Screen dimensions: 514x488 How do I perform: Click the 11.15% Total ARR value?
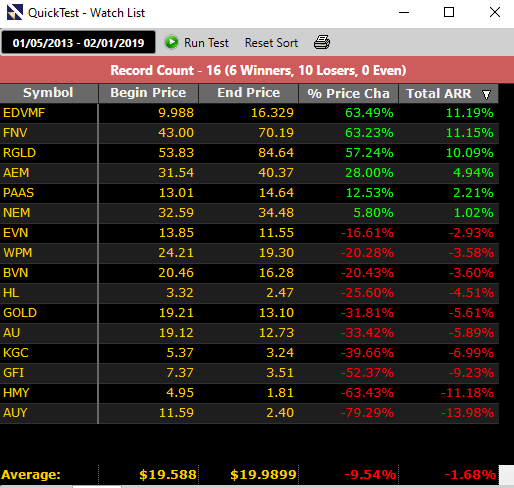(x=469, y=133)
